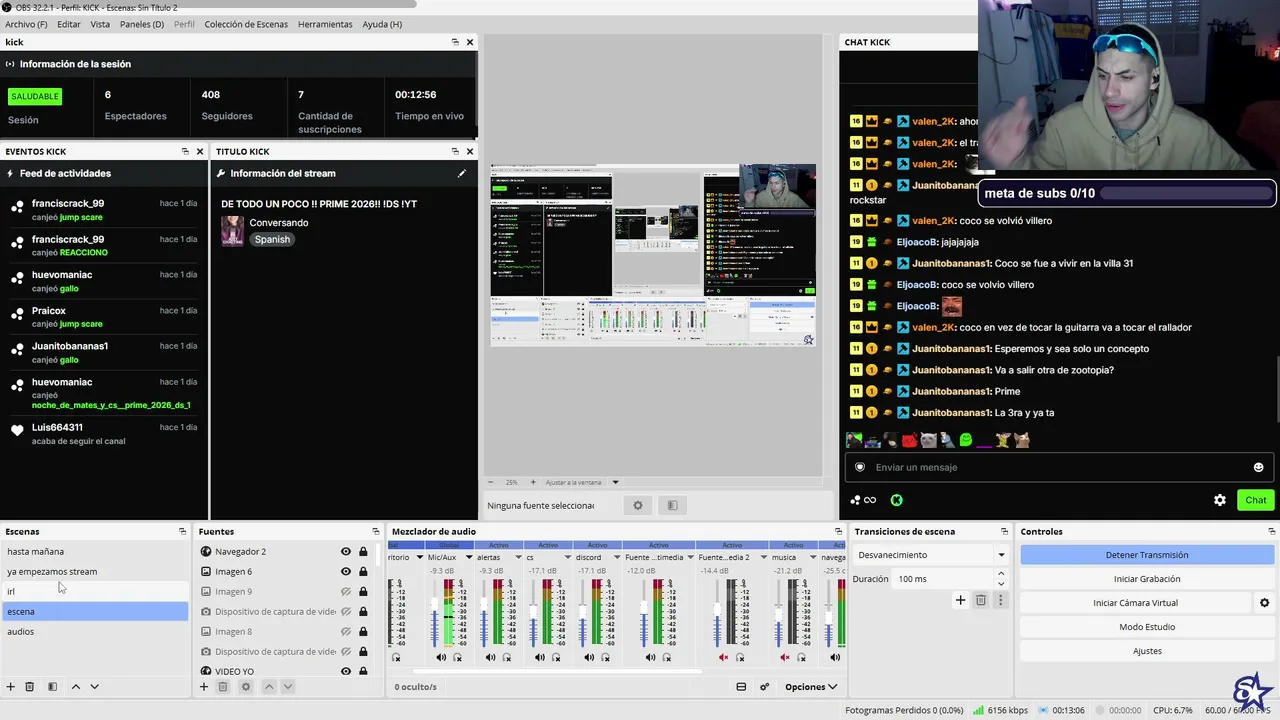Add a new source in Fuentes
The width and height of the screenshot is (1280, 720).
click(x=204, y=687)
